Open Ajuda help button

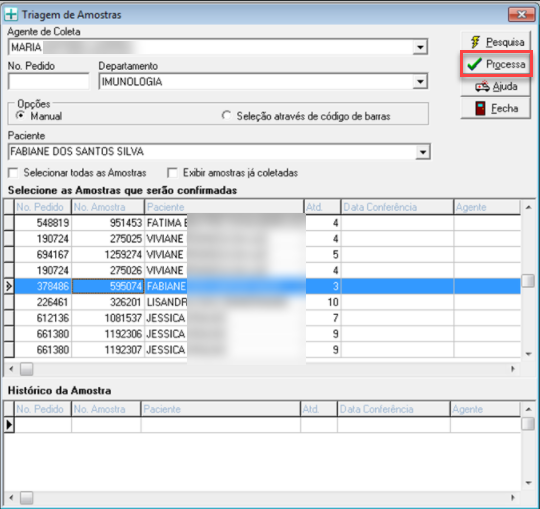(495, 86)
